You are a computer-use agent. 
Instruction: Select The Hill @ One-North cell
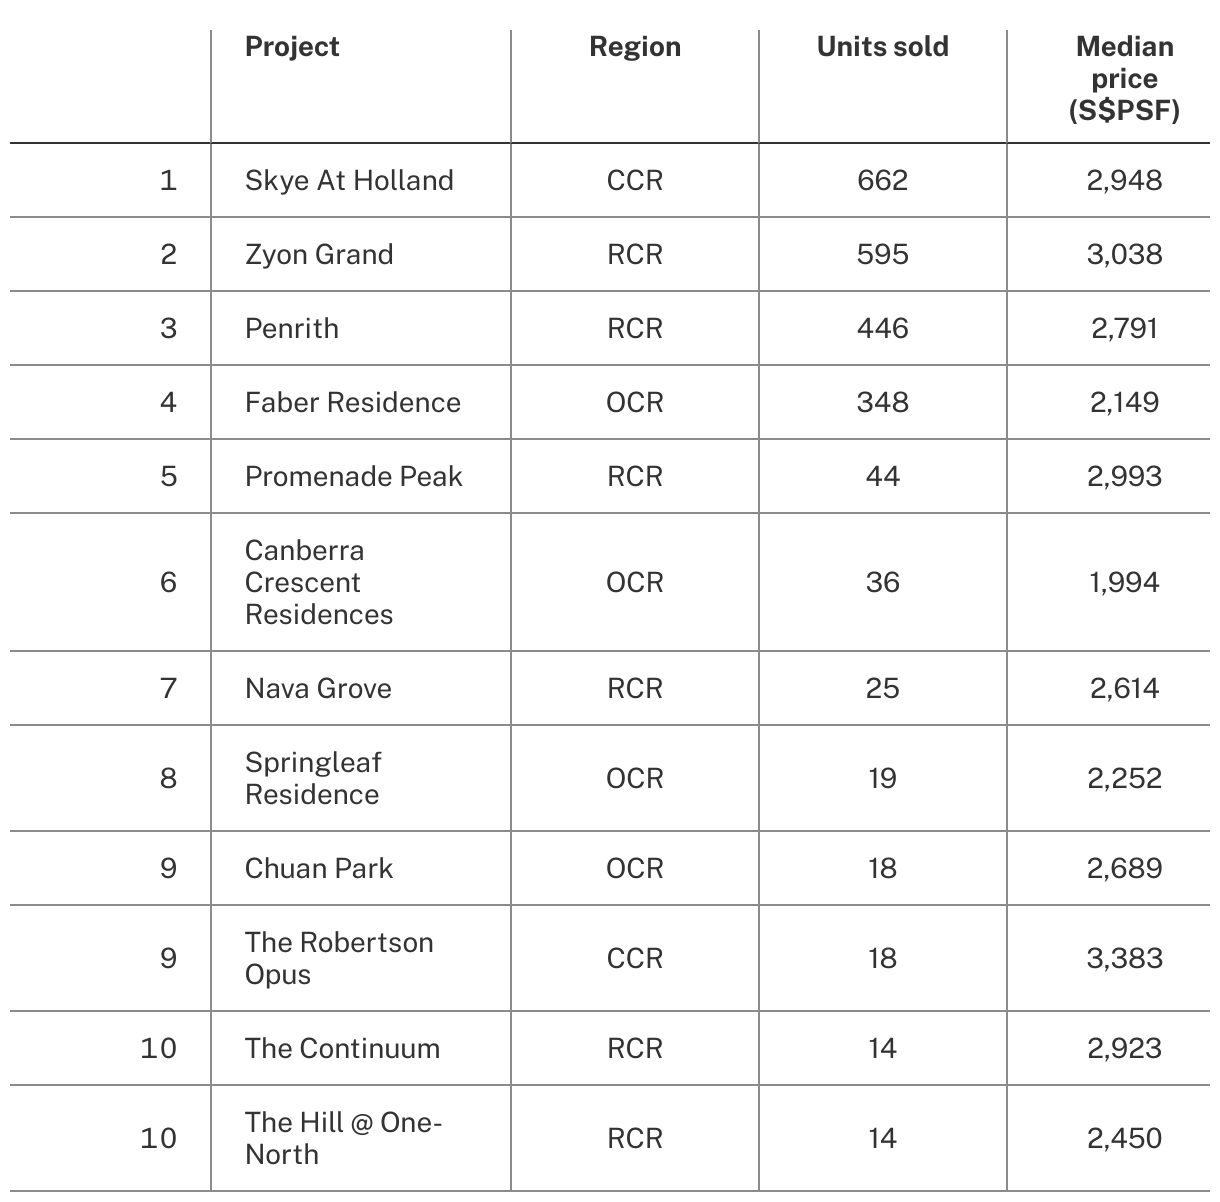(343, 1139)
